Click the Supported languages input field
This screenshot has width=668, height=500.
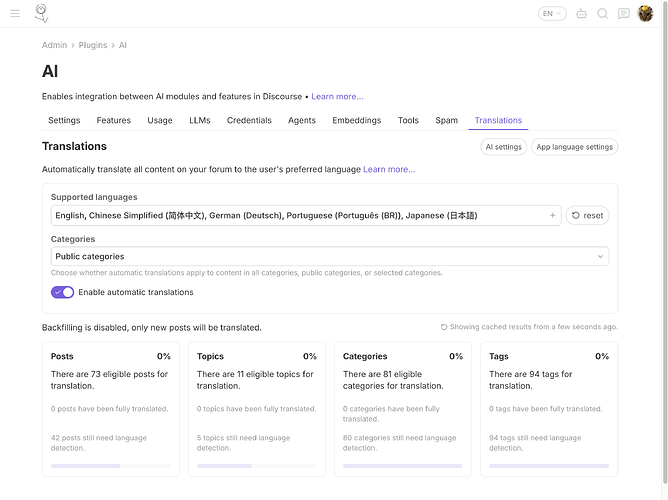[306, 216]
